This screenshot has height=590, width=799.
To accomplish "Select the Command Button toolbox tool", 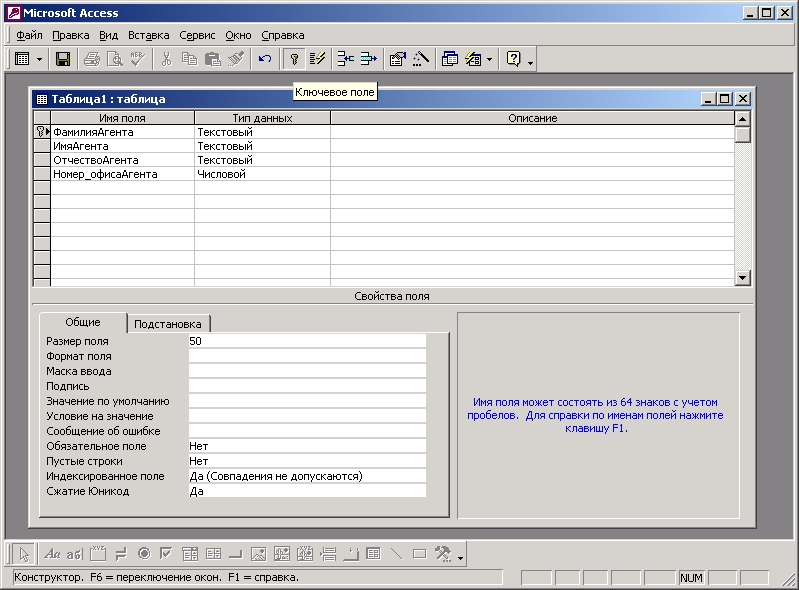I will pyautogui.click(x=236, y=554).
